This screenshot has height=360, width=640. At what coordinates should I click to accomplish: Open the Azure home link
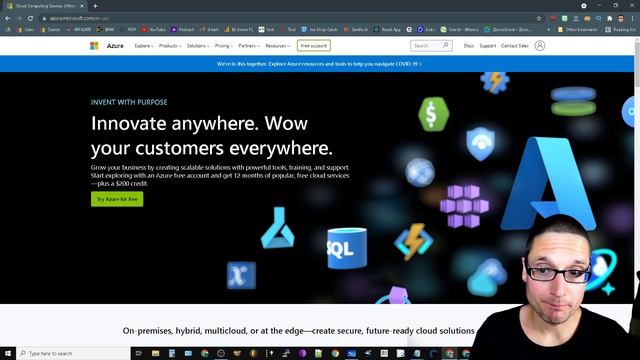click(x=115, y=46)
